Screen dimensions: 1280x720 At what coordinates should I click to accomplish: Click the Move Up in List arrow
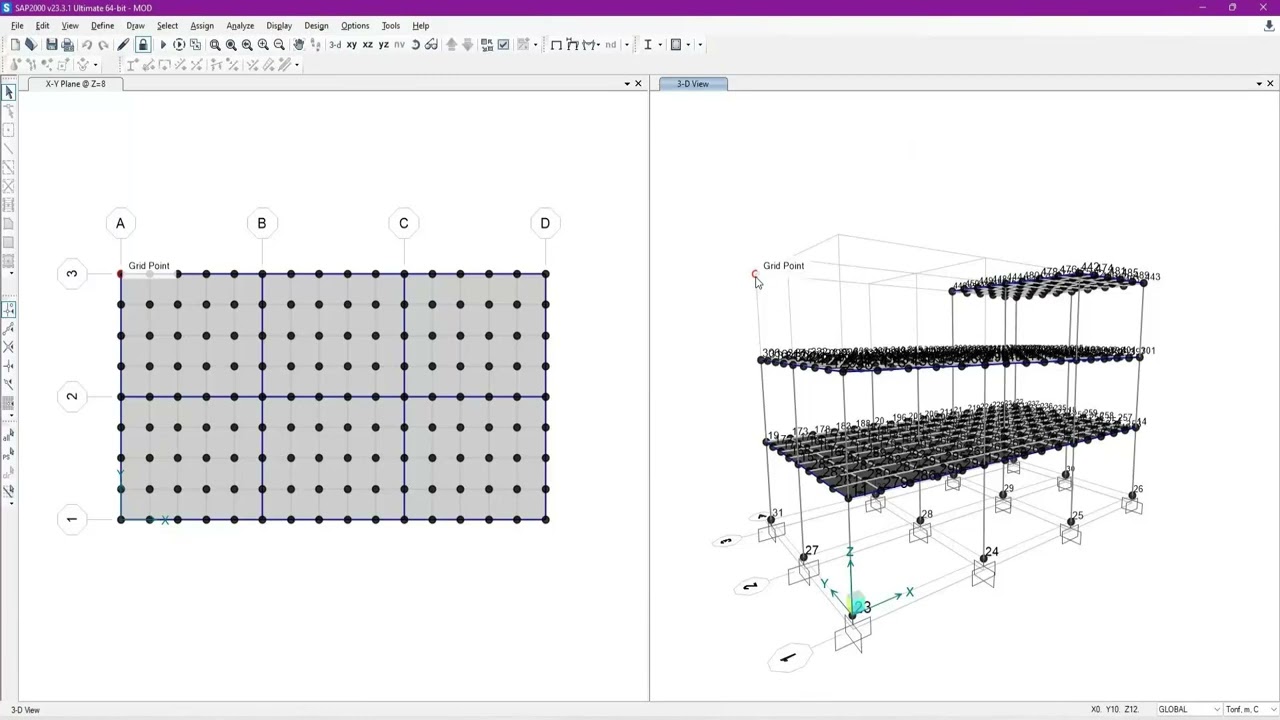click(451, 44)
